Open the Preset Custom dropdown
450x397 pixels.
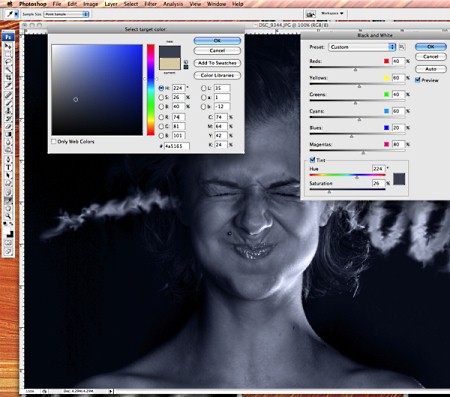coord(362,47)
